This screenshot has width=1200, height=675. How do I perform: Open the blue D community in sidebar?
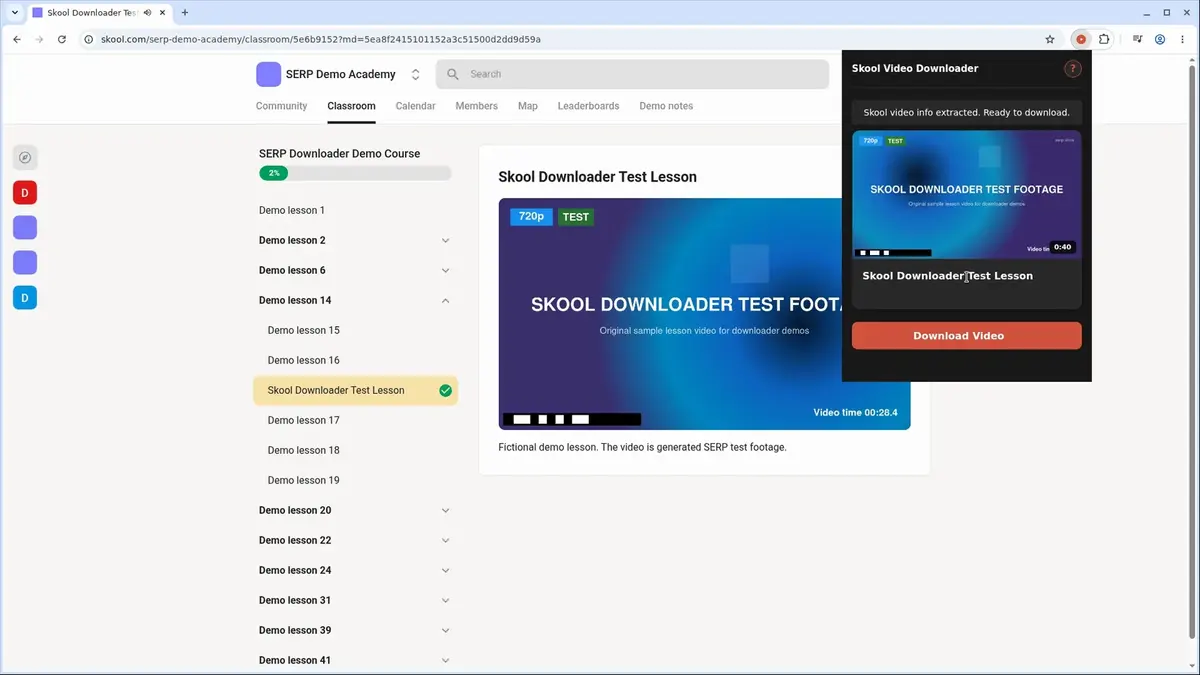pos(25,297)
